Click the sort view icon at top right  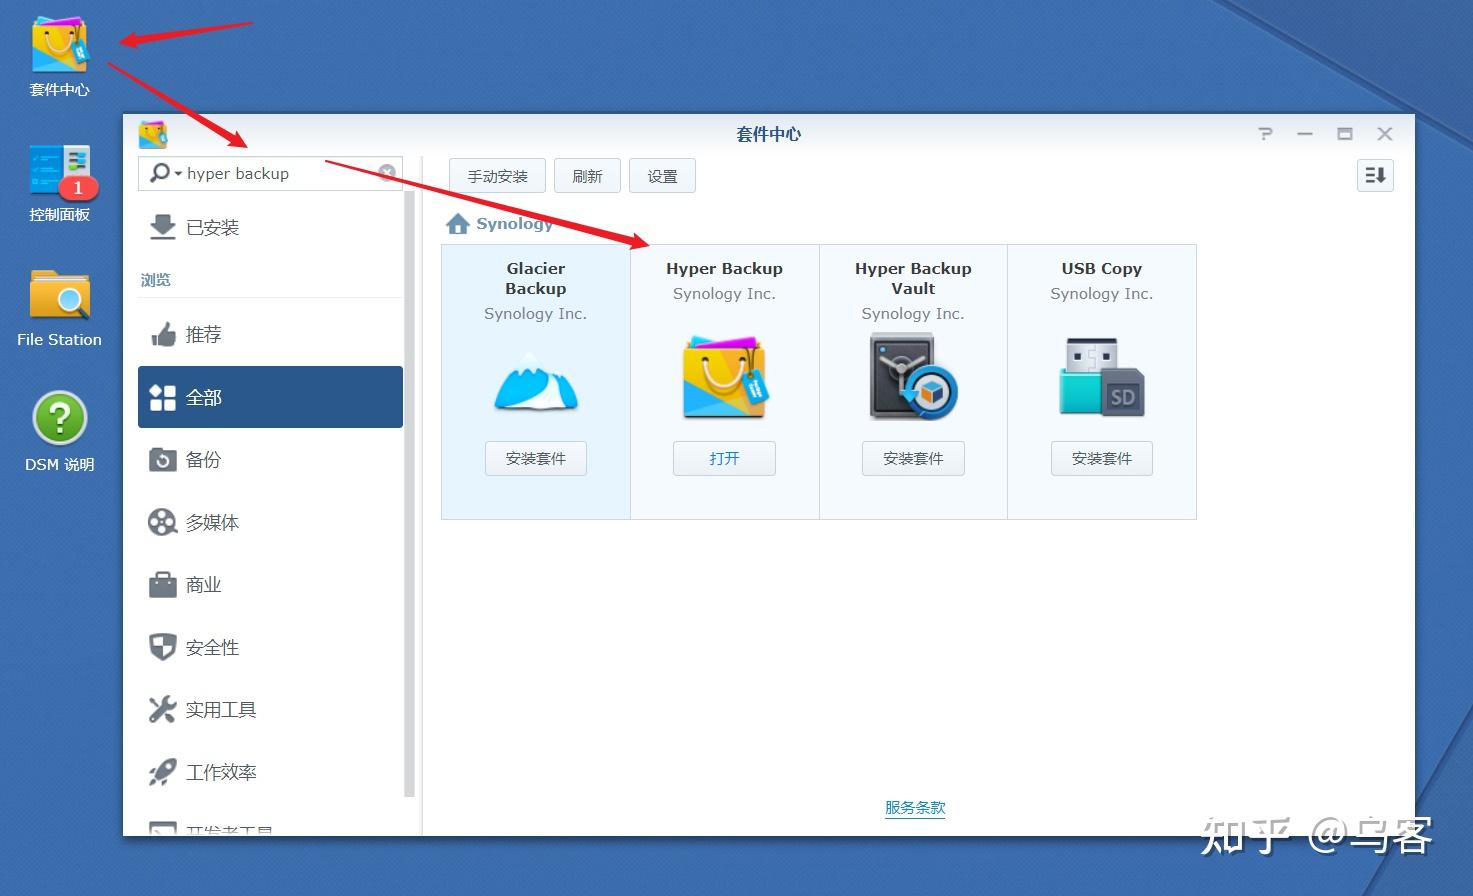(1375, 175)
